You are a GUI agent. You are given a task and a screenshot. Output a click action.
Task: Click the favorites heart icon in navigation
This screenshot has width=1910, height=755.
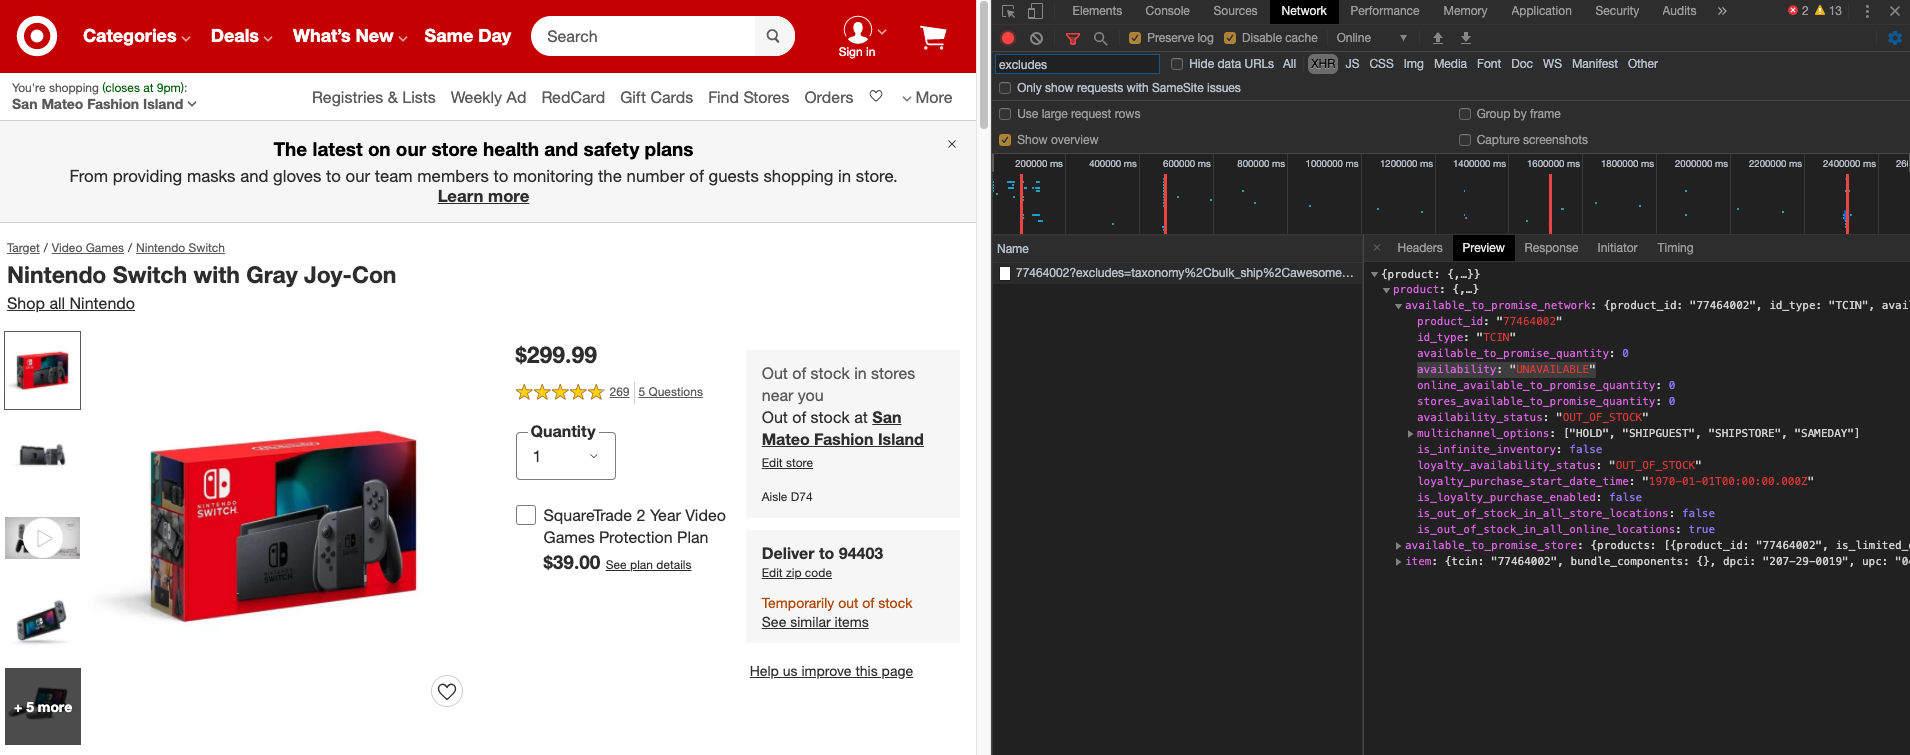pyautogui.click(x=876, y=97)
